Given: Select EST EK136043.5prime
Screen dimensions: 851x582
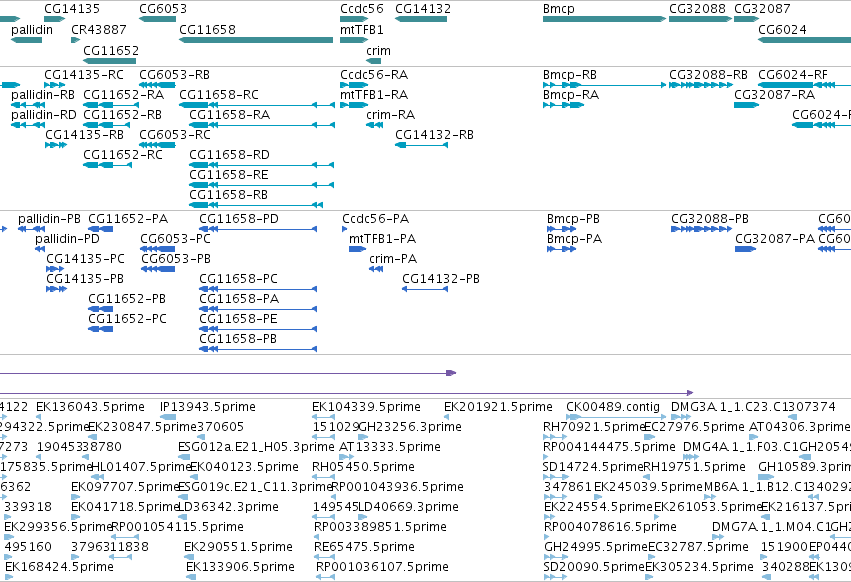Looking at the screenshot, I should point(39,417).
